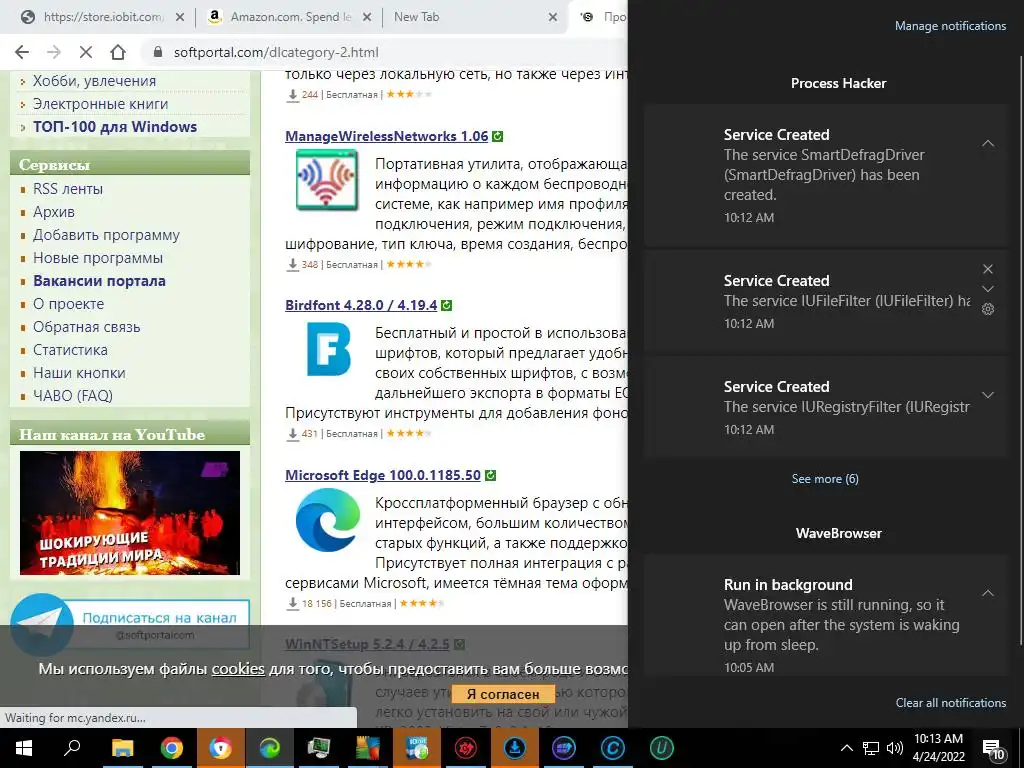1024x768 pixels.
Task: Open the Статистика sidebar link
Action: pos(71,350)
